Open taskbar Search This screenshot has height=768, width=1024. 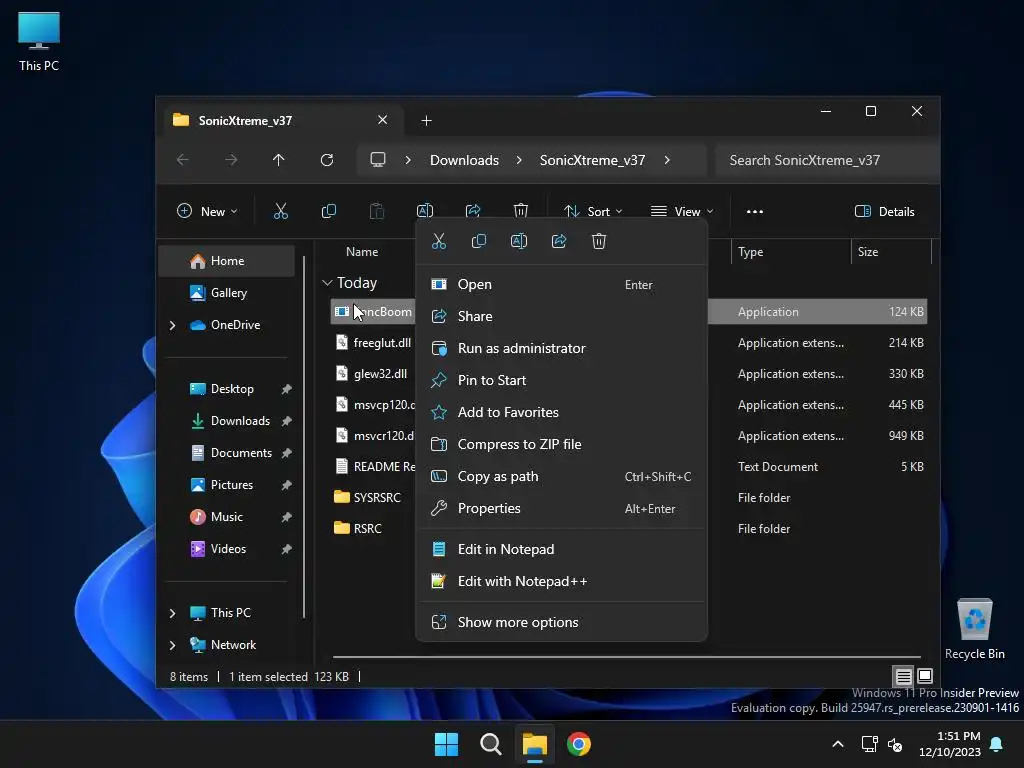pos(490,744)
